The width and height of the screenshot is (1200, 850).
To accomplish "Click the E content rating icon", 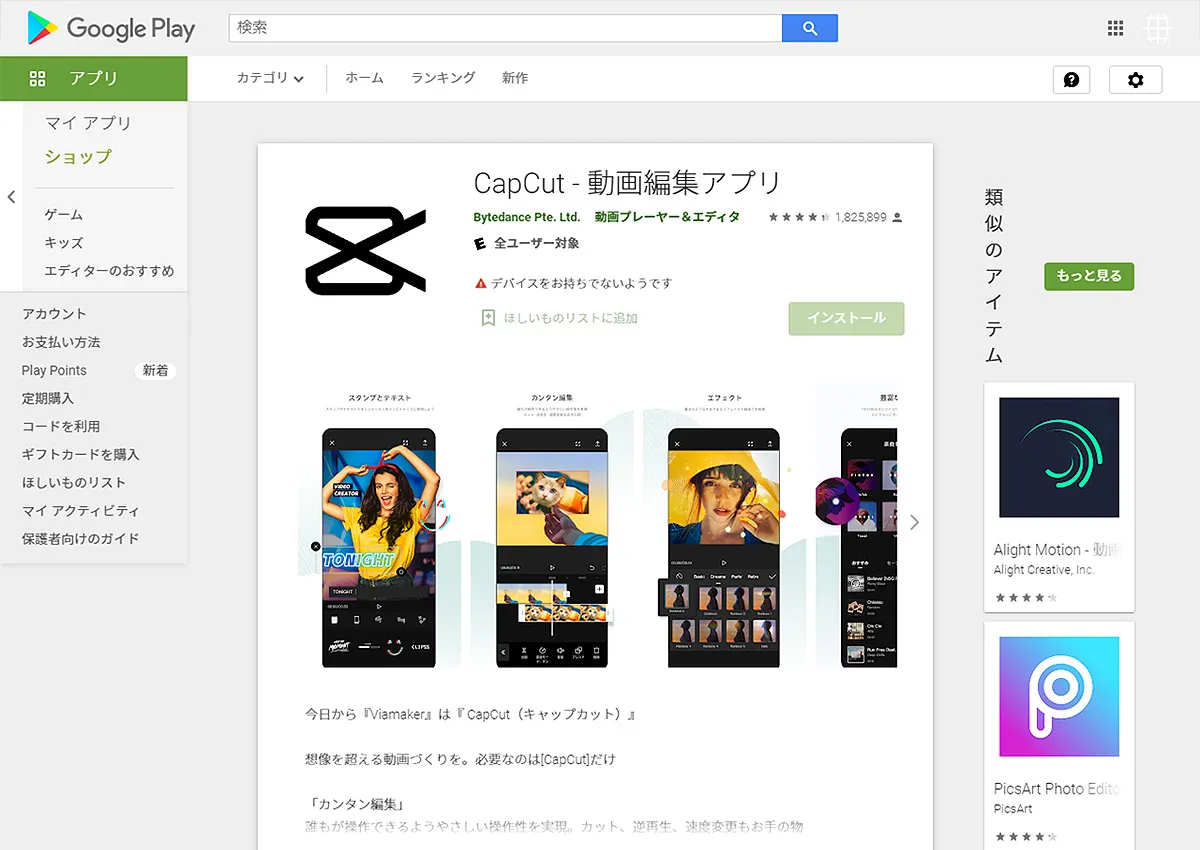I will 479,243.
